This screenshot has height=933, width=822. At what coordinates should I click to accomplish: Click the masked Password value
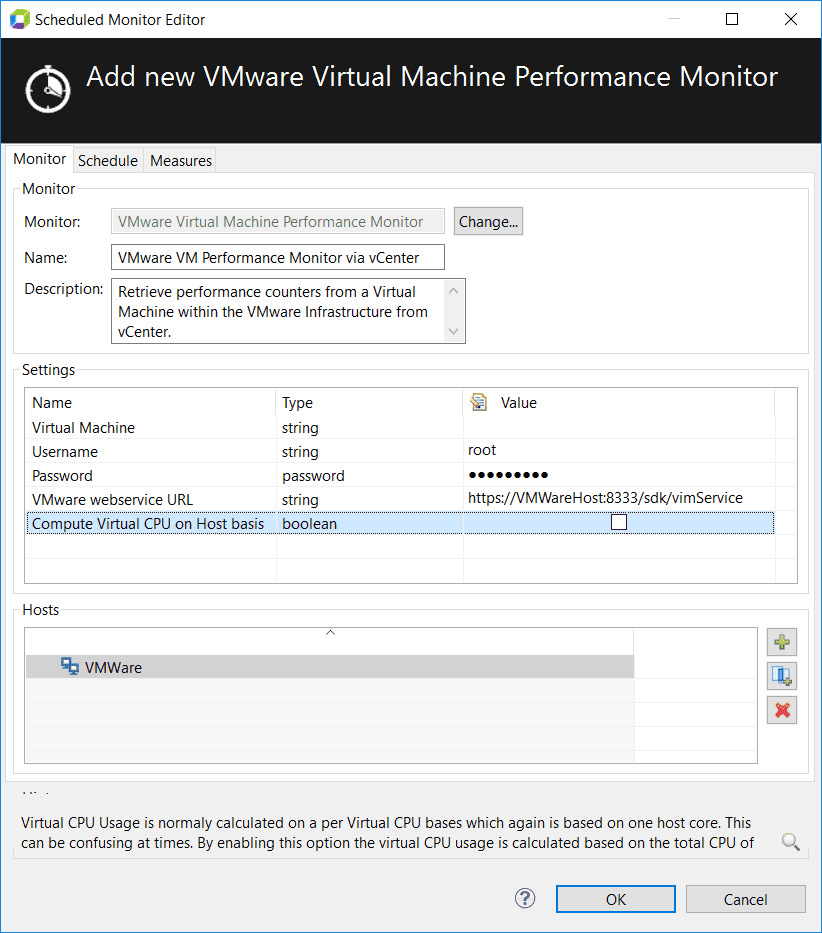click(x=508, y=475)
